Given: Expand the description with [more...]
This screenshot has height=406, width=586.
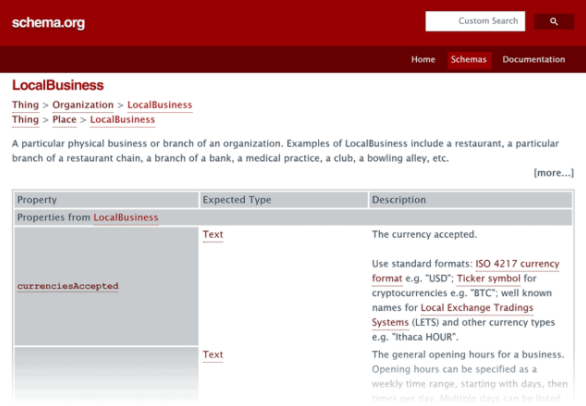Looking at the screenshot, I should [553, 173].
